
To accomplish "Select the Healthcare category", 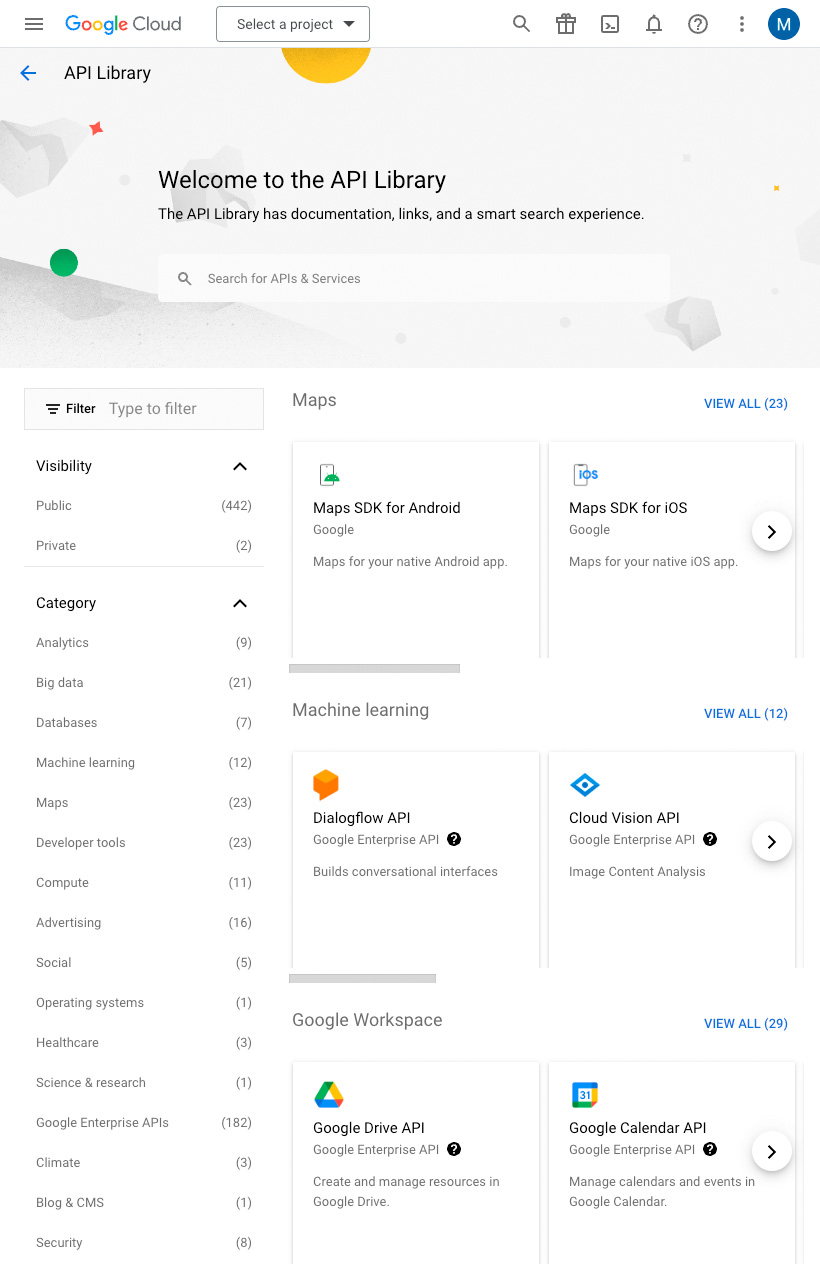I will click(144, 1043).
